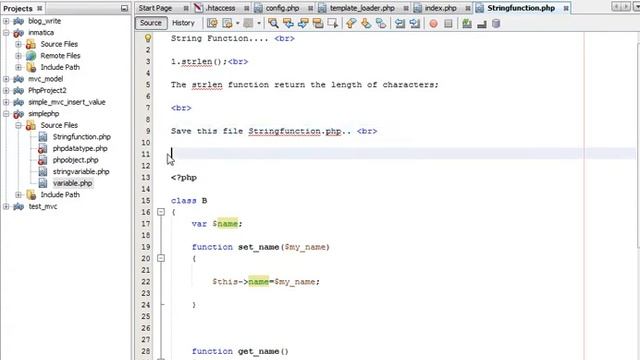Screen dimensions: 640x360
Task: Click the '<?php' opening tag text
Action: (184, 178)
